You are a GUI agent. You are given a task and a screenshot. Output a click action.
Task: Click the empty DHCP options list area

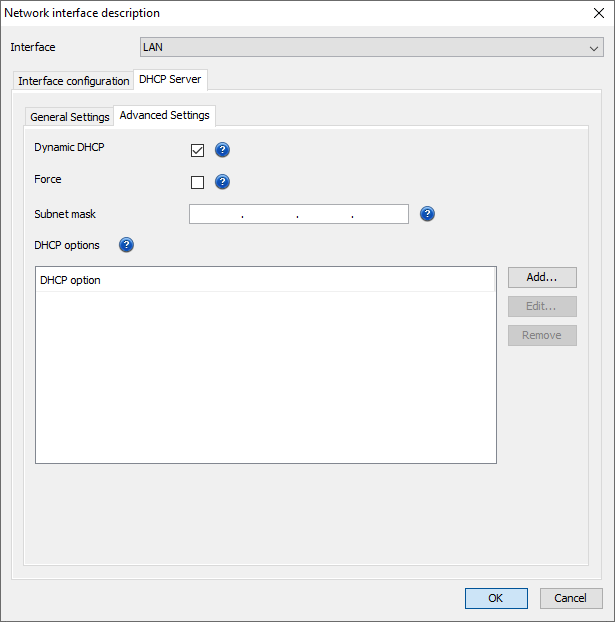pyautogui.click(x=265, y=380)
